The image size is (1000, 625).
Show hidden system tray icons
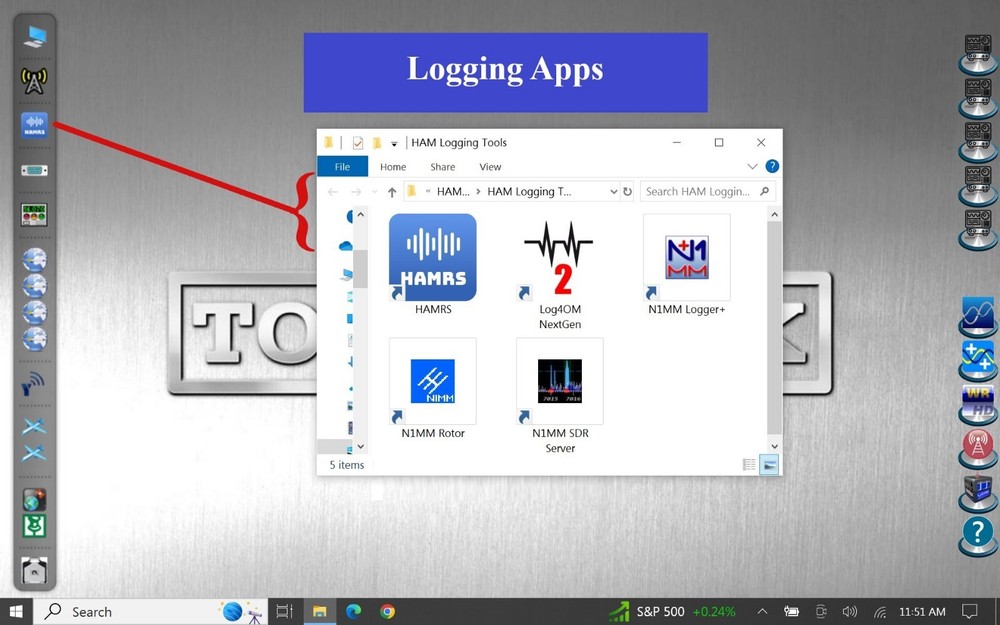pyautogui.click(x=762, y=611)
